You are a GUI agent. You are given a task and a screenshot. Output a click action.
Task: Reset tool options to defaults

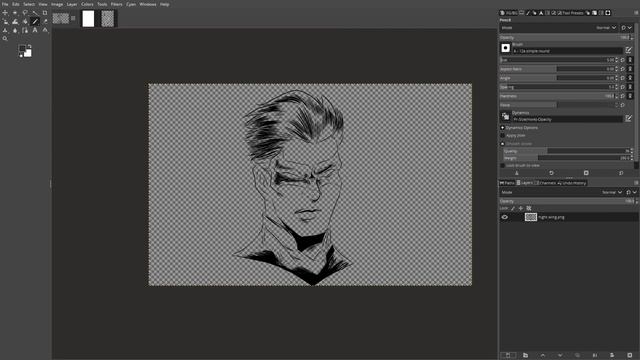621,173
